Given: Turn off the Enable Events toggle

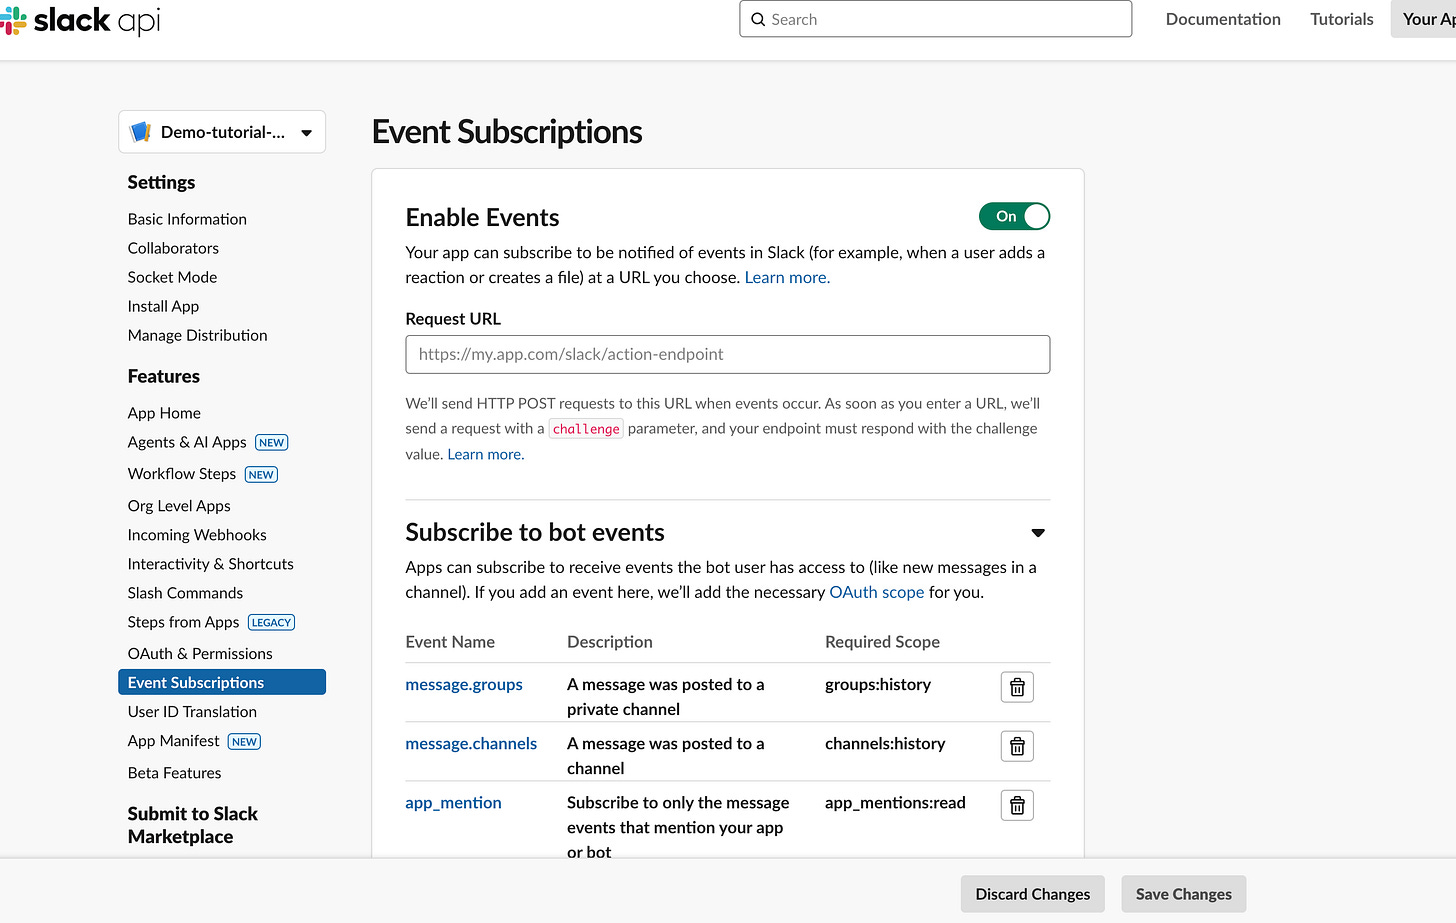Looking at the screenshot, I should (1014, 216).
